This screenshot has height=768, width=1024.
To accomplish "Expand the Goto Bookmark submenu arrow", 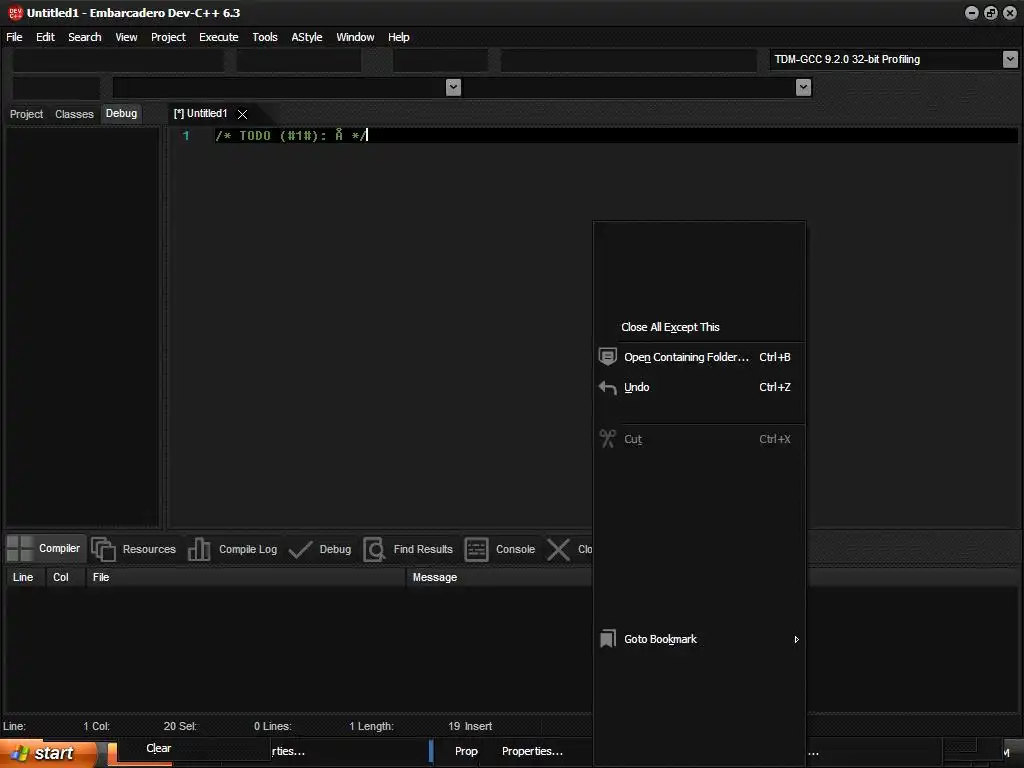I will (x=796, y=639).
